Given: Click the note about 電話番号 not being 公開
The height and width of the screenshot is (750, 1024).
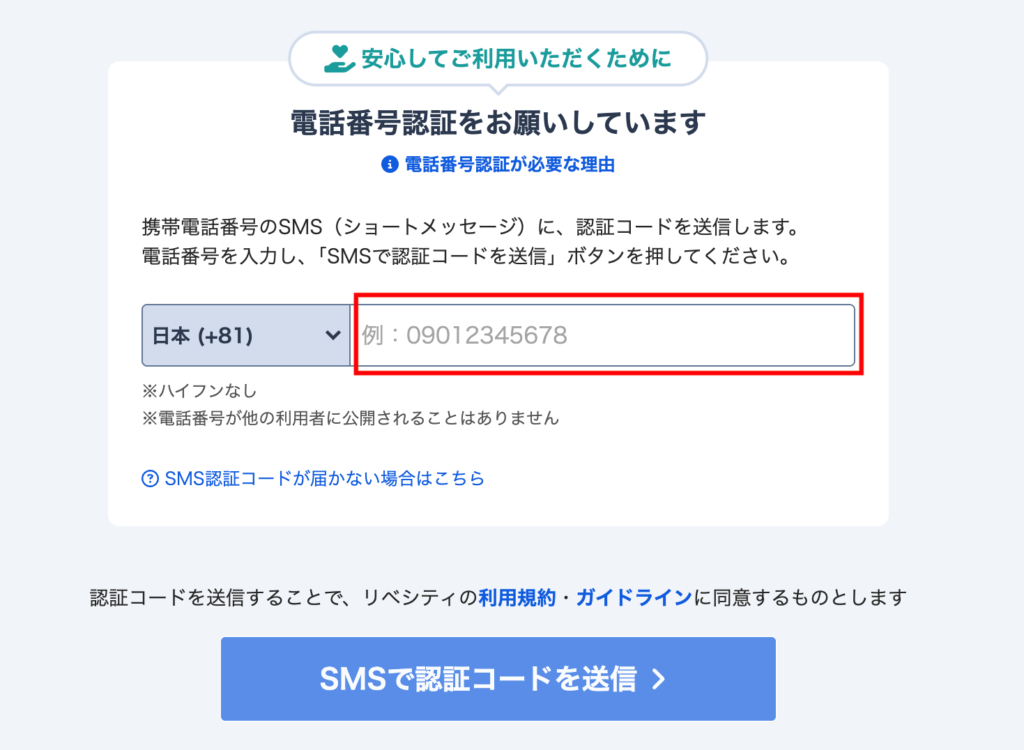Looking at the screenshot, I should coord(350,418).
